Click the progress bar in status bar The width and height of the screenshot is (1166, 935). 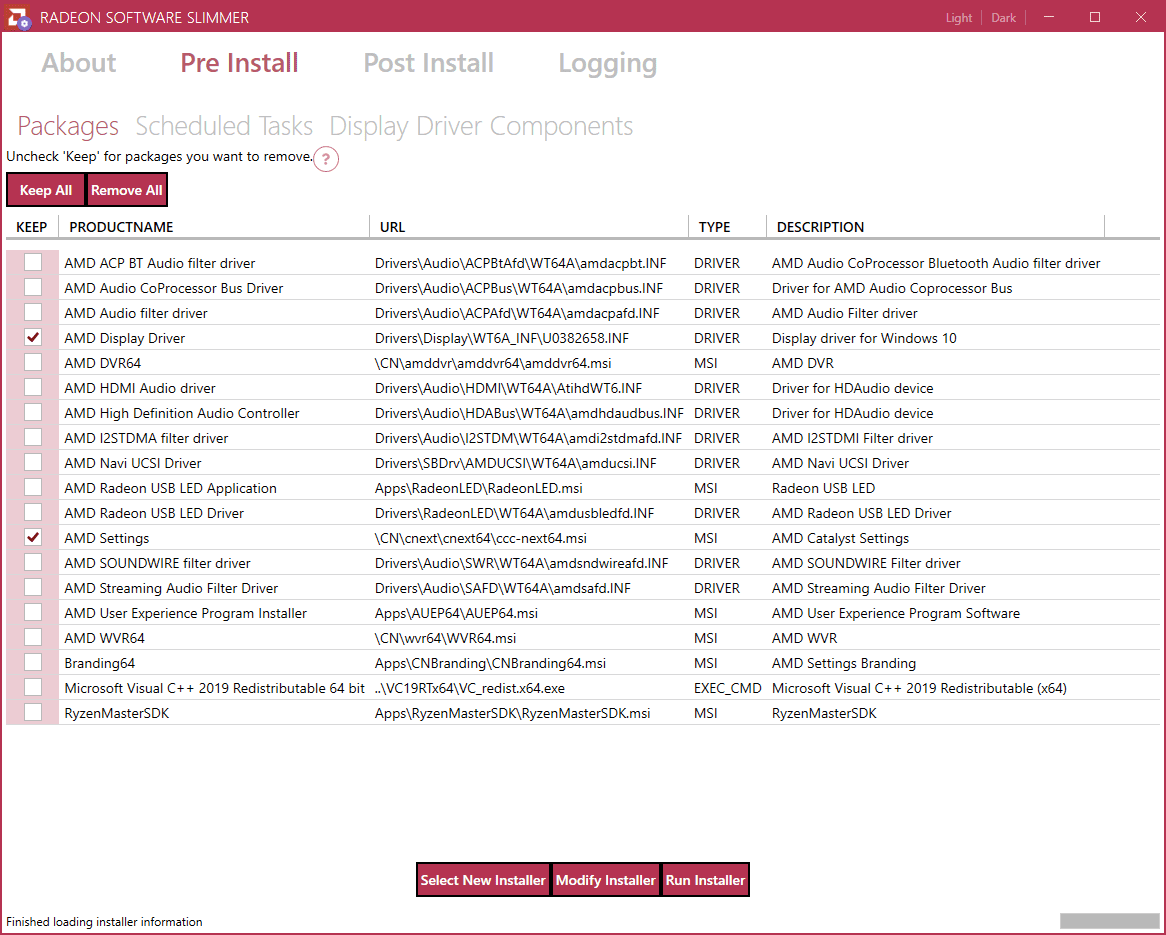click(1109, 921)
